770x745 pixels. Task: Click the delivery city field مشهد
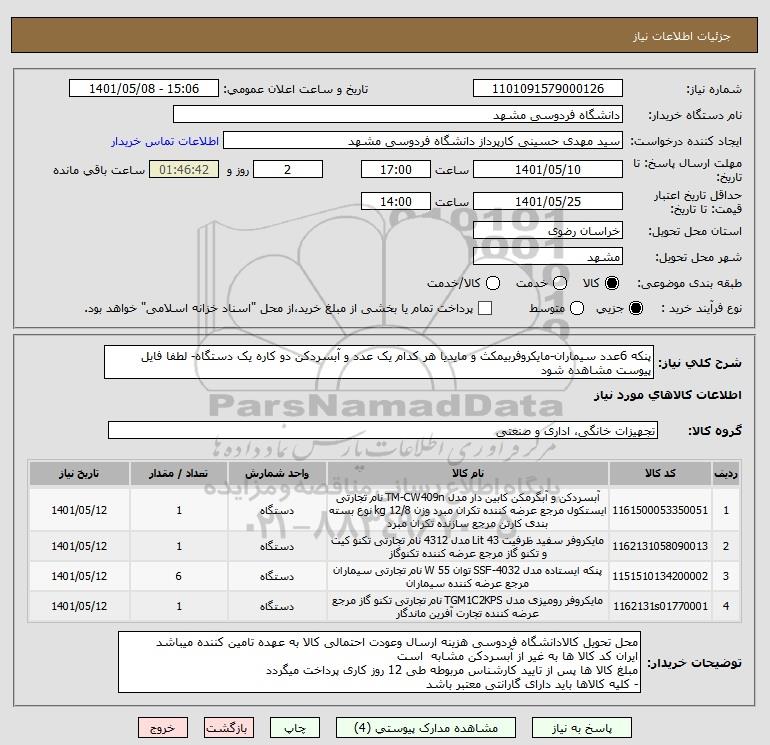click(548, 257)
